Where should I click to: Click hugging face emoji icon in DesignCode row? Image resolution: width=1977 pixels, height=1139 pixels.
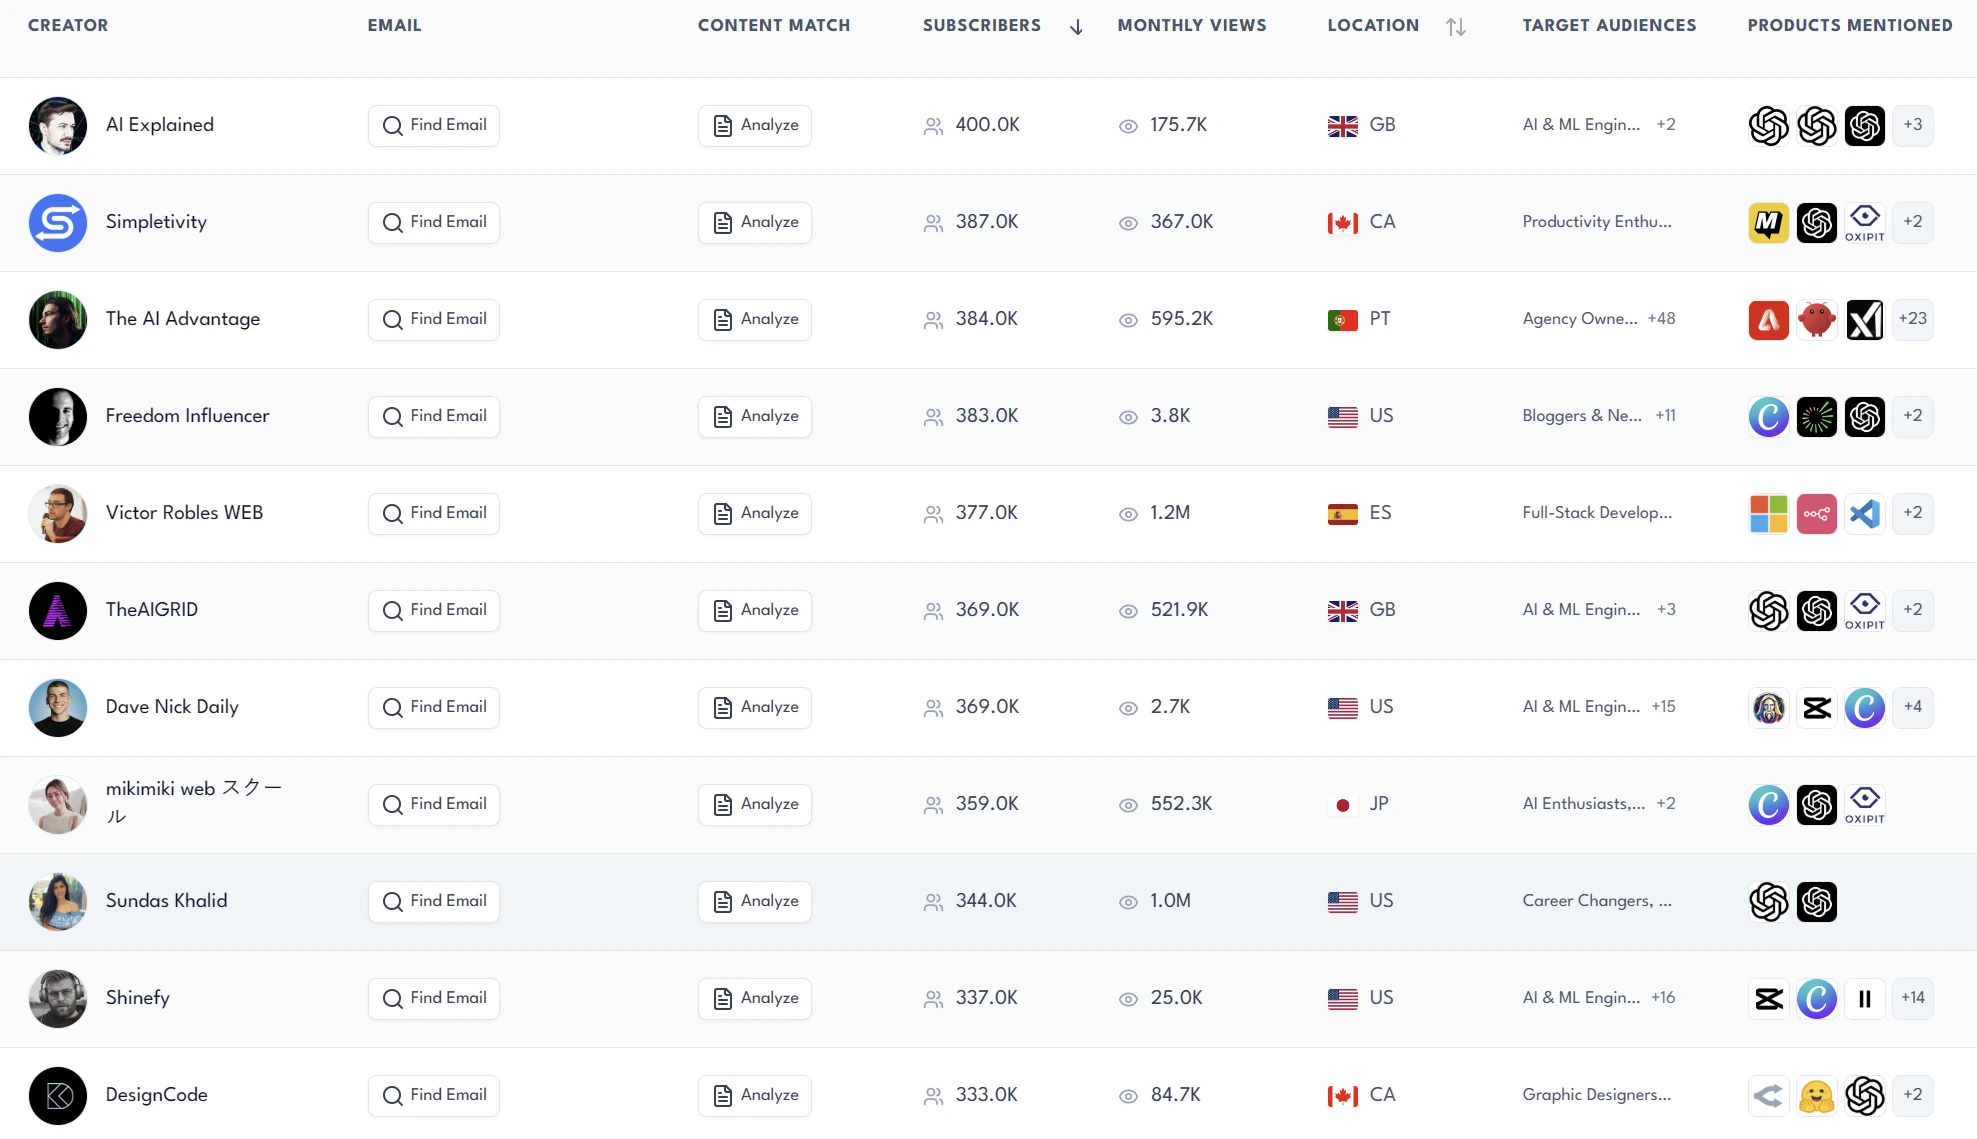pos(1816,1096)
